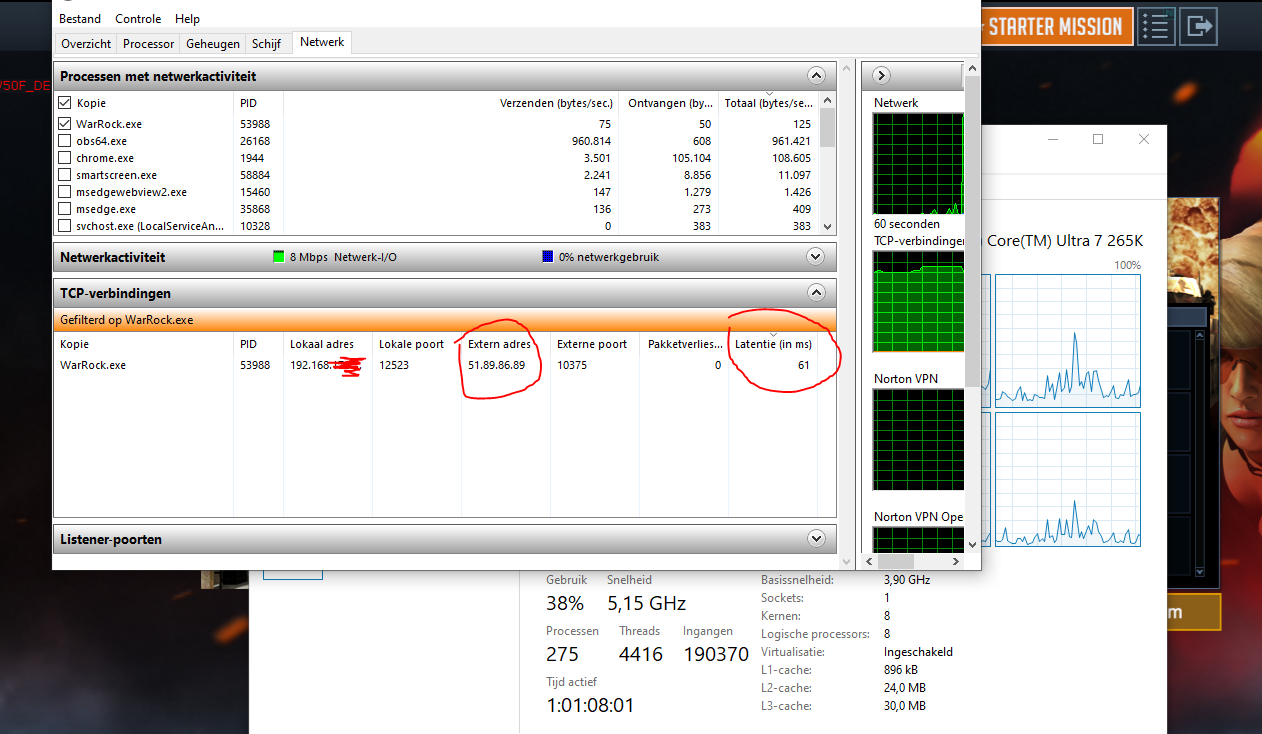Sort TCP list by Latentie (in ms)
1262x734 pixels.
click(773, 344)
